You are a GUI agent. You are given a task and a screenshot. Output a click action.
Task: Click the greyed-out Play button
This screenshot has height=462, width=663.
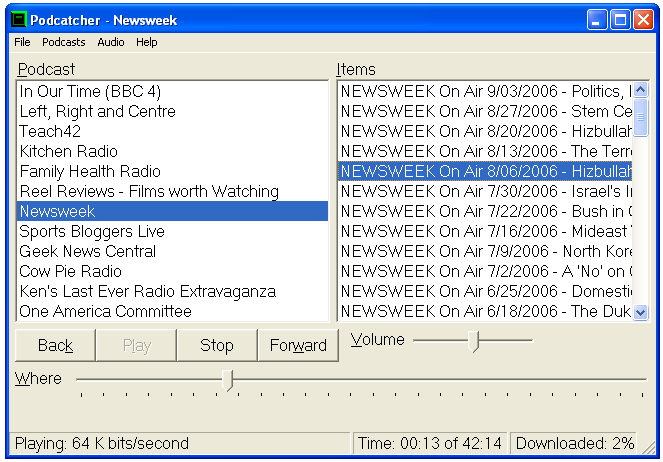point(137,345)
